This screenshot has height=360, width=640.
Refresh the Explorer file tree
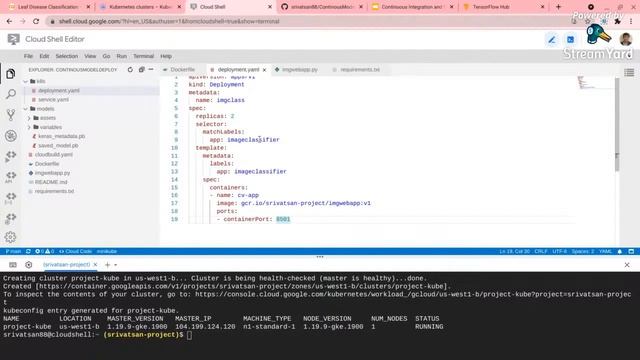click(130, 70)
